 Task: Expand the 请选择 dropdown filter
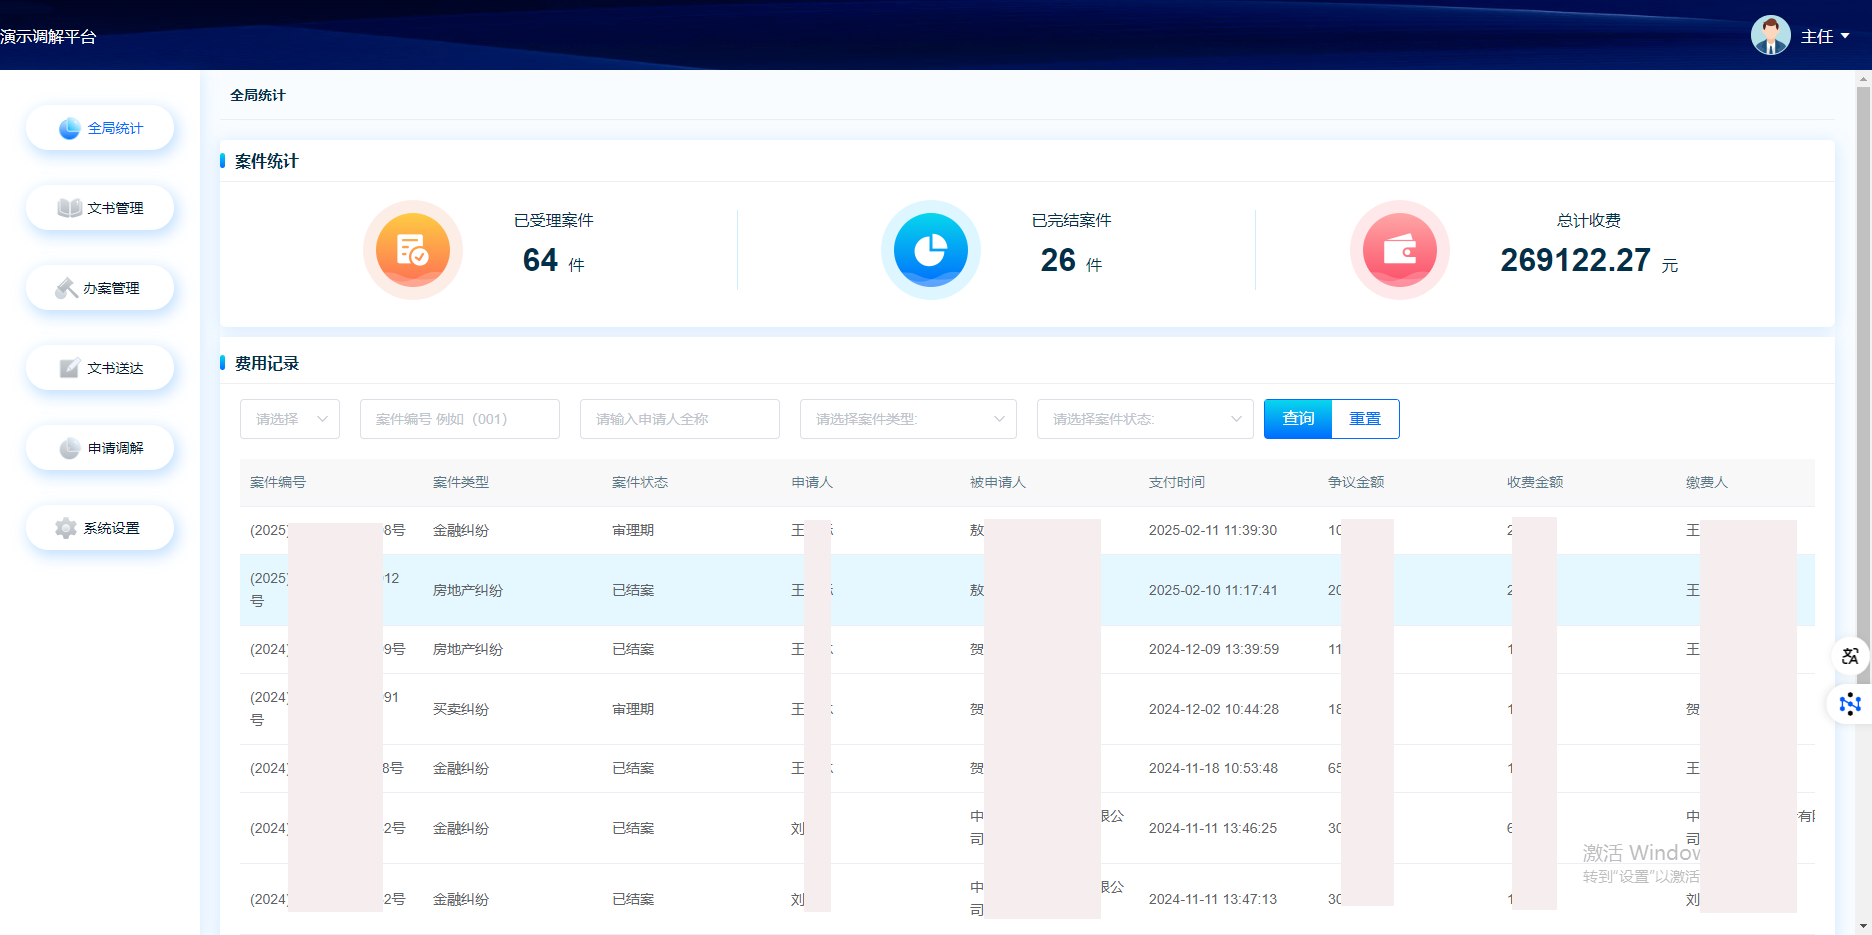click(x=290, y=419)
